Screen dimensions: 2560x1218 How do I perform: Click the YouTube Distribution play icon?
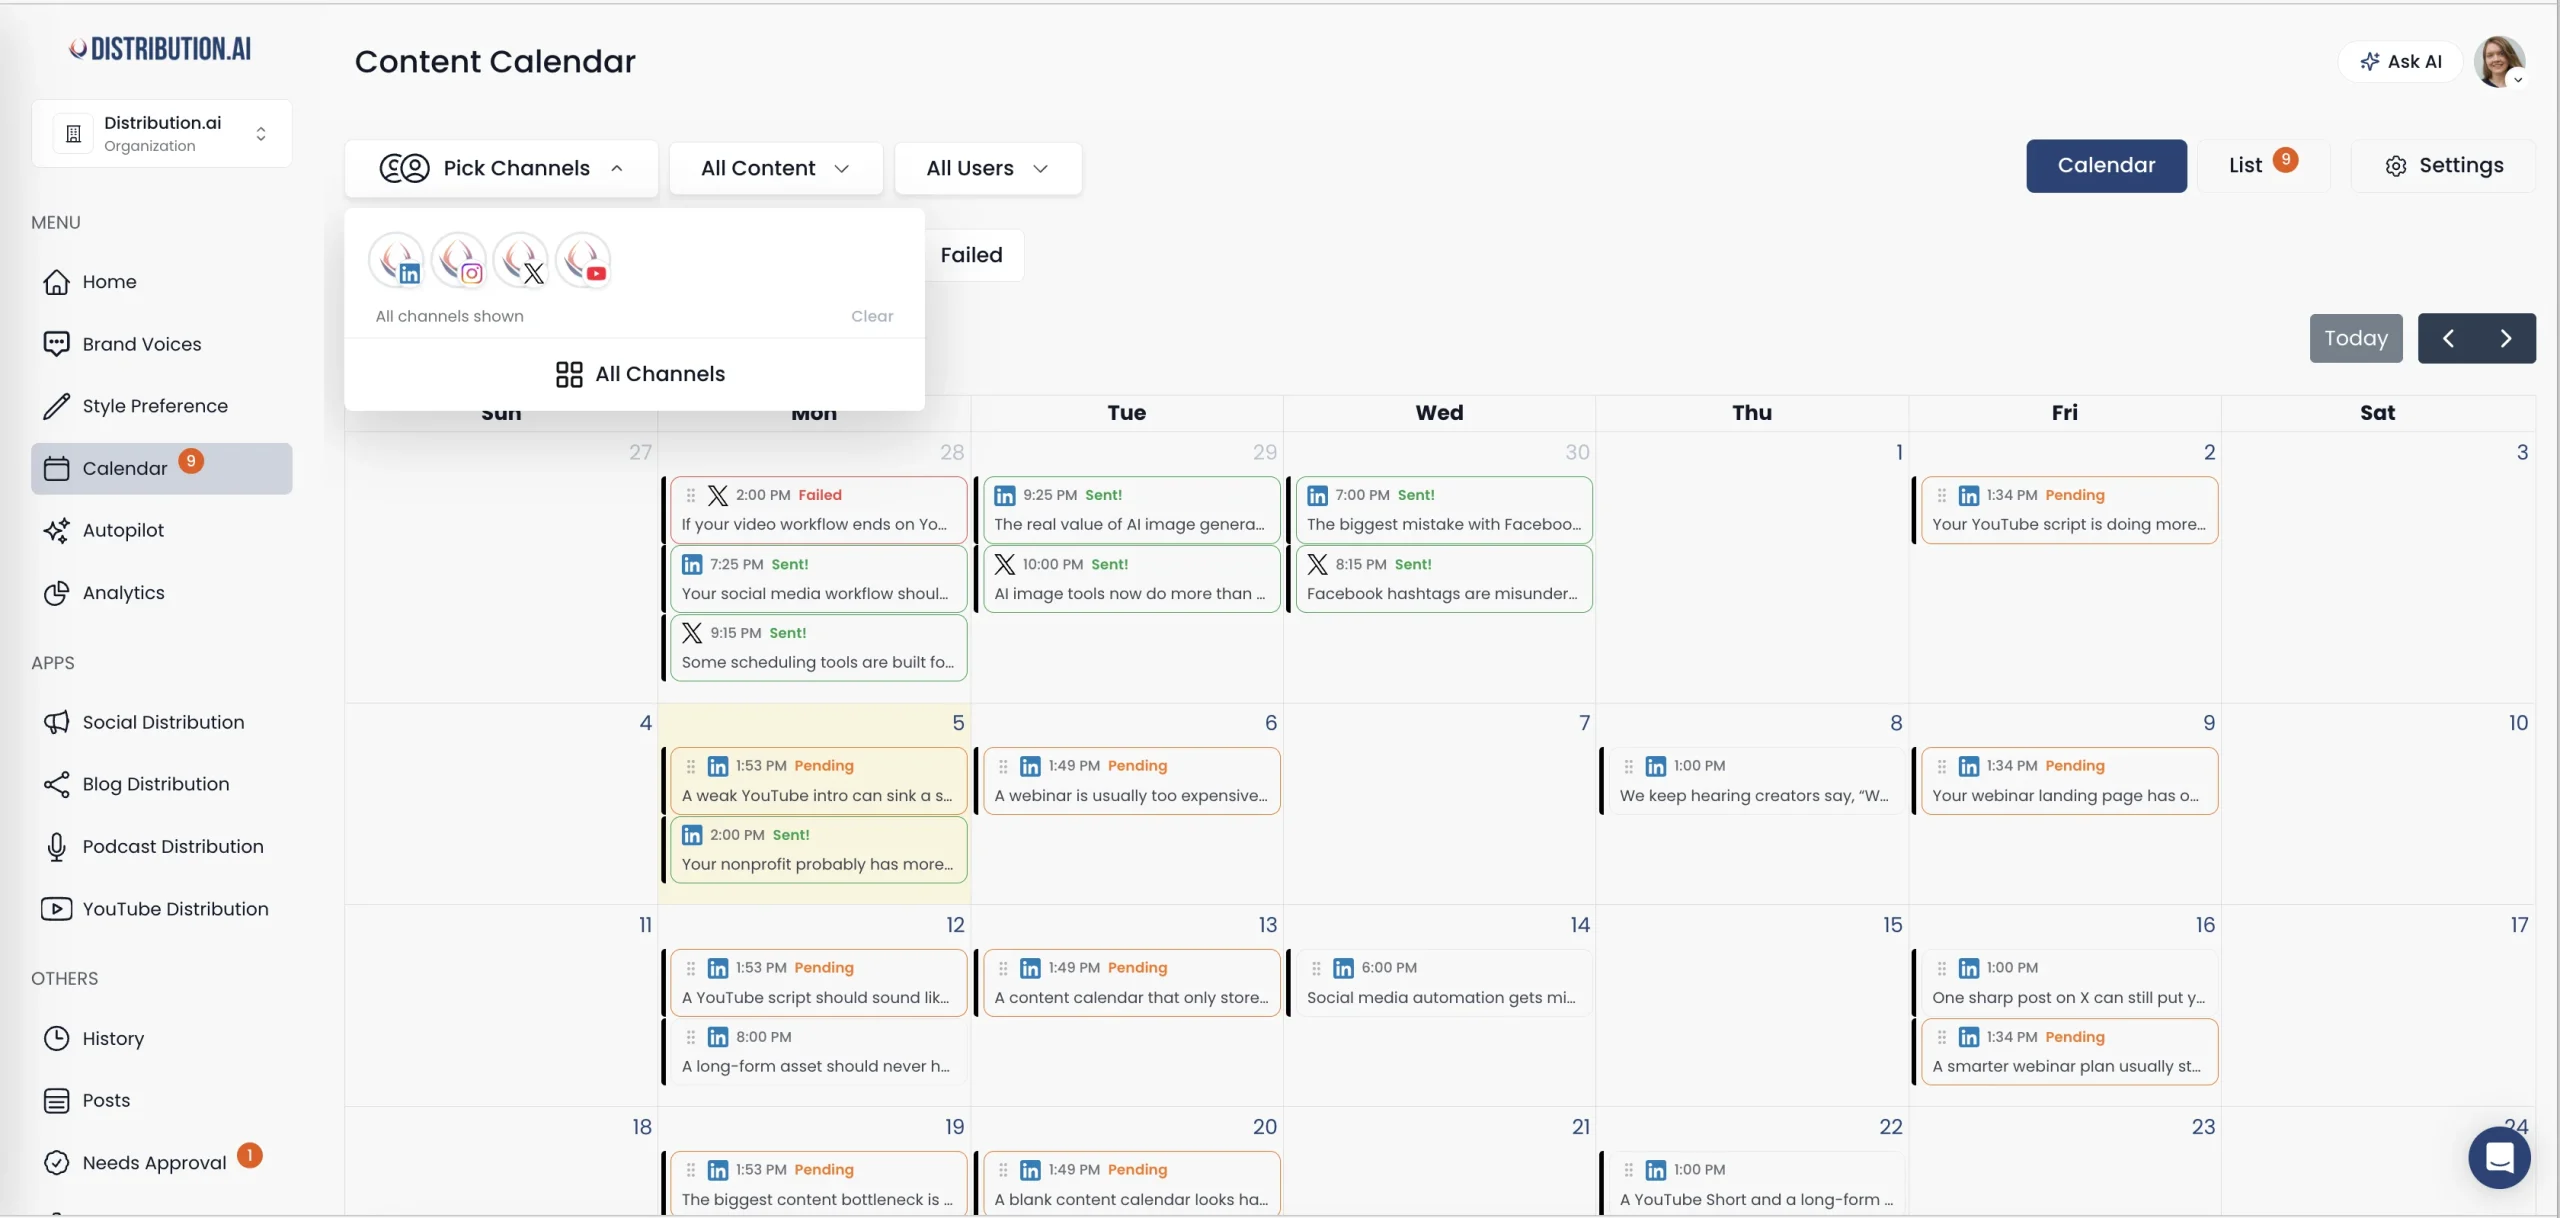pyautogui.click(x=57, y=909)
